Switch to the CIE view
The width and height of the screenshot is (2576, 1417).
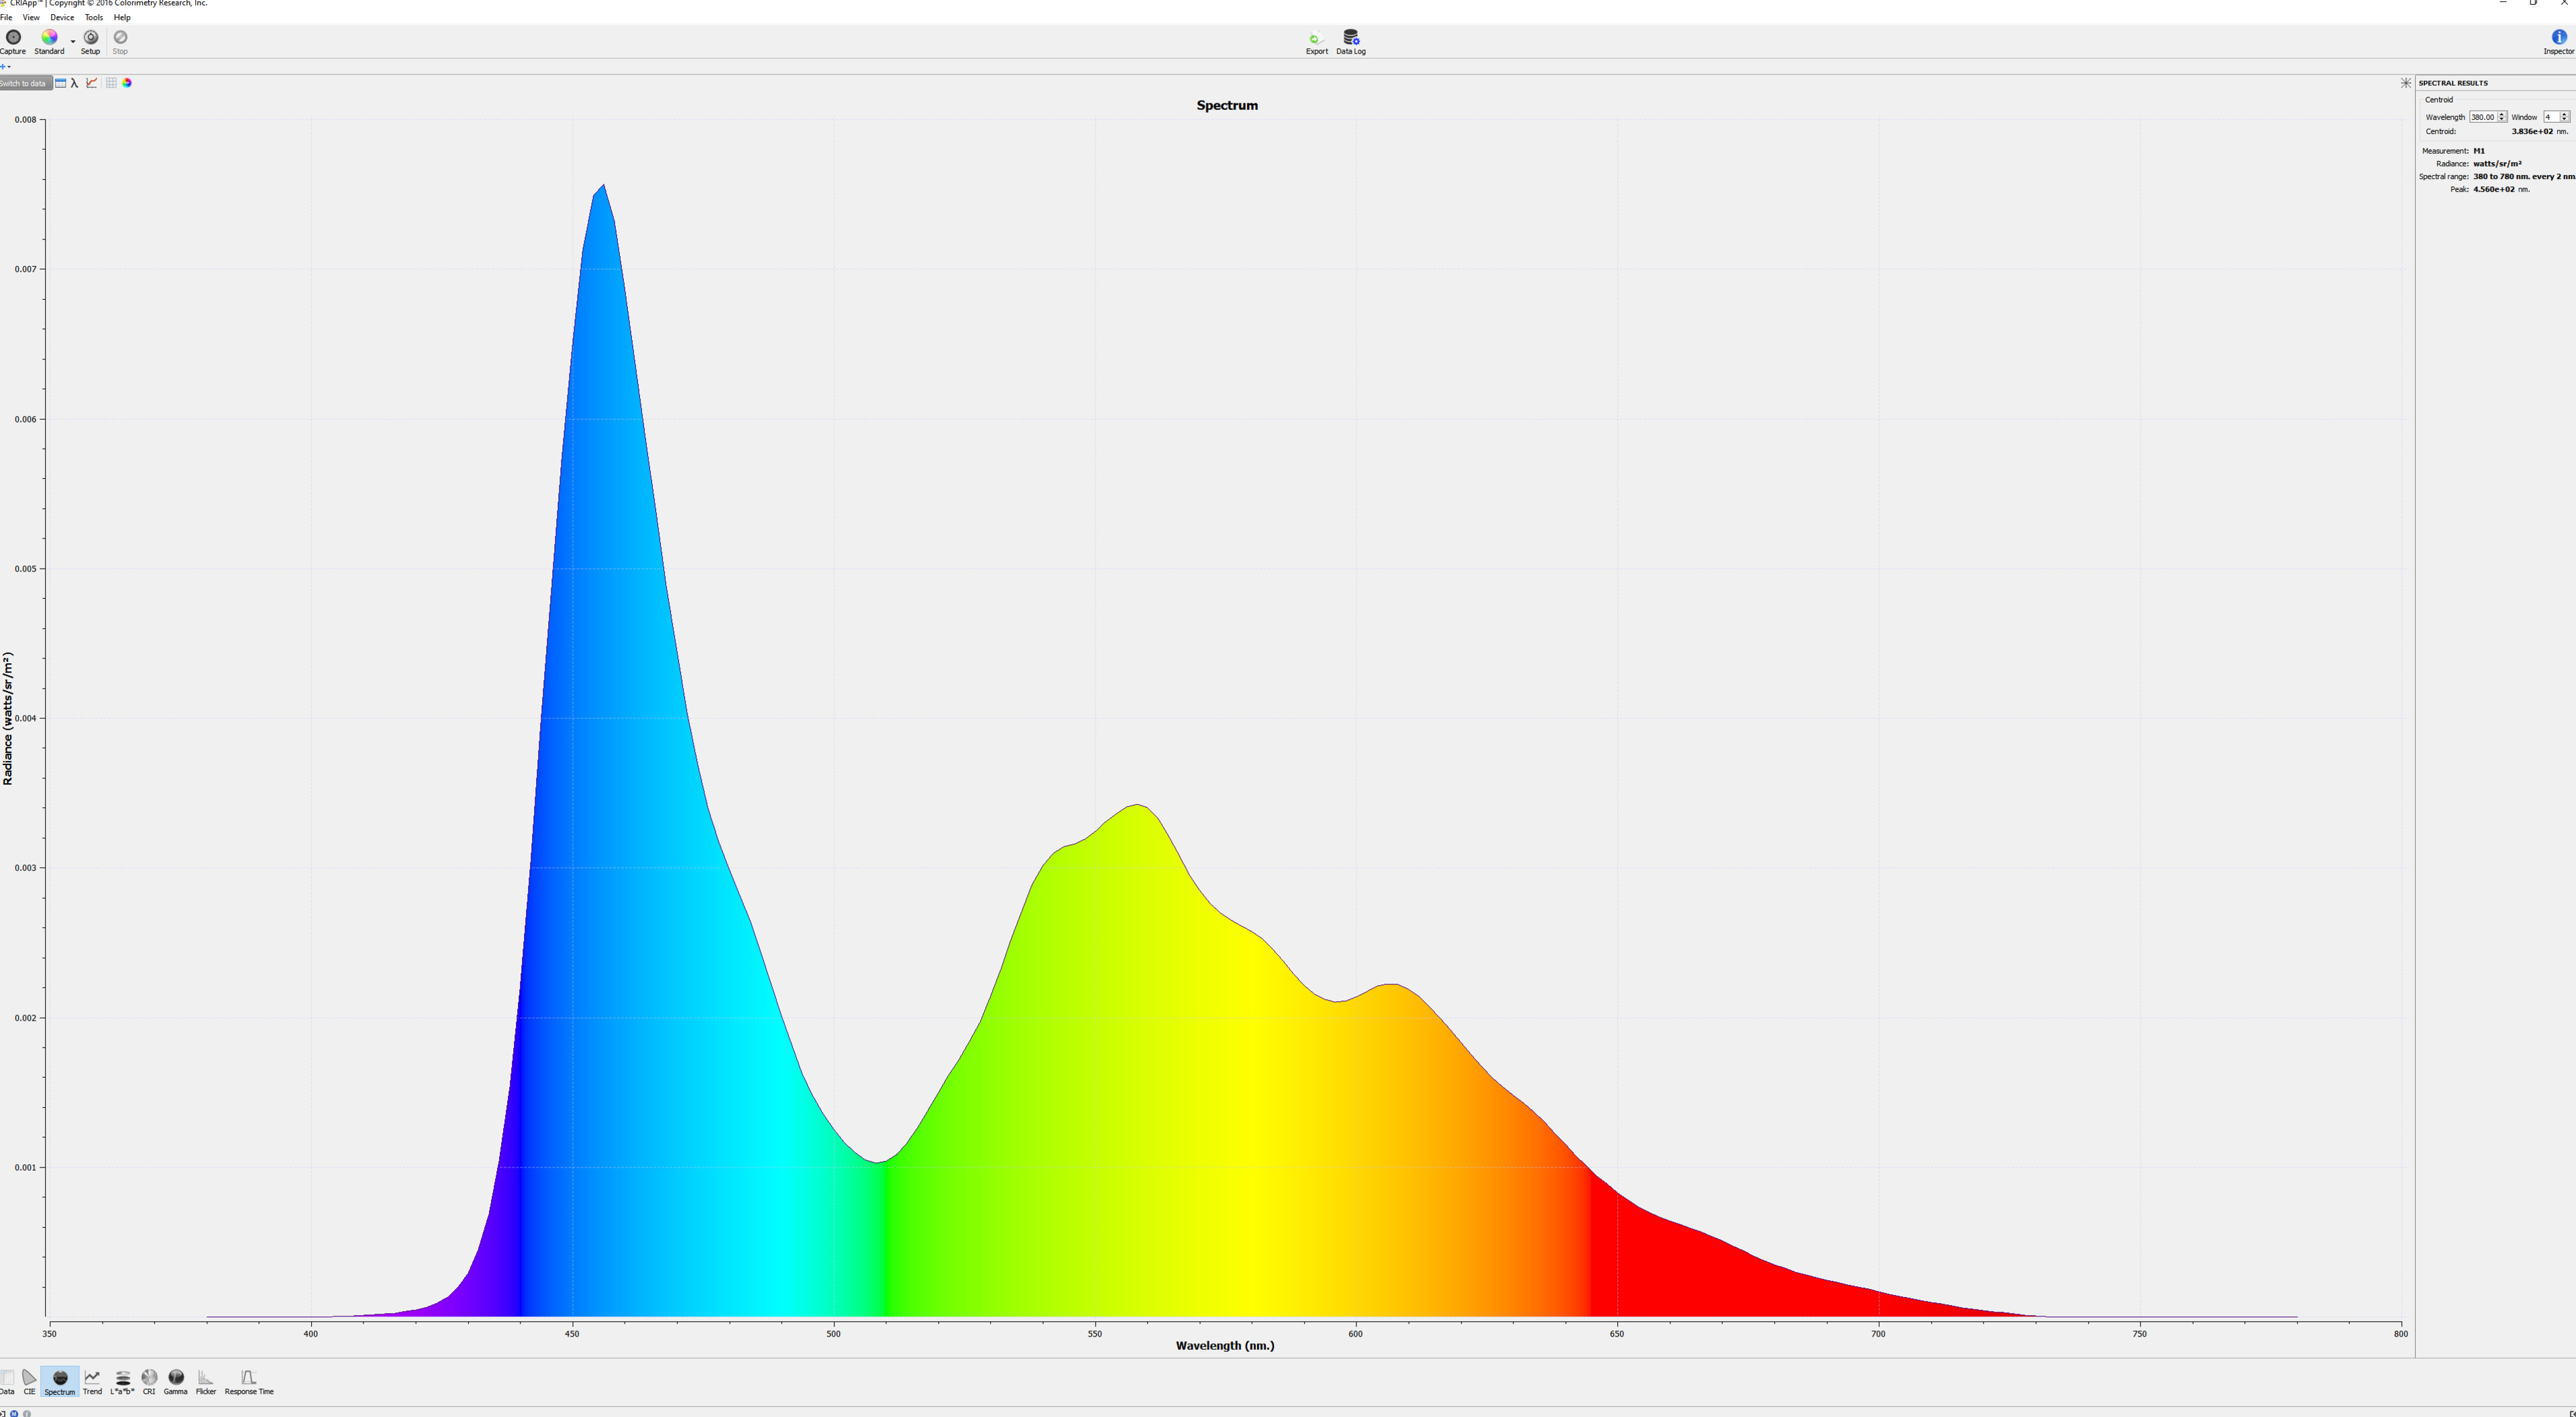coord(29,1381)
